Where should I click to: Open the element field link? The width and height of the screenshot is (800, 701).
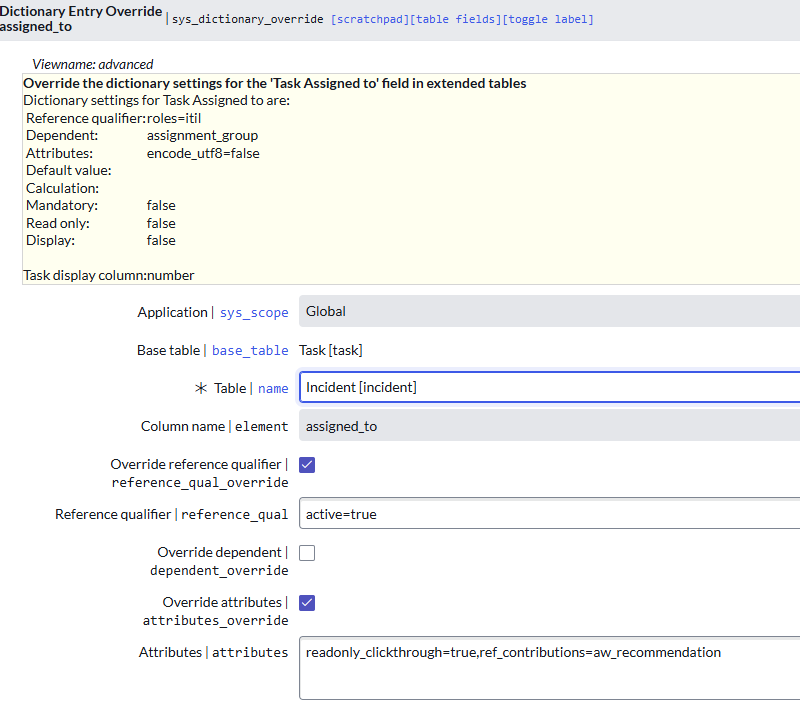pyautogui.click(x=262, y=426)
